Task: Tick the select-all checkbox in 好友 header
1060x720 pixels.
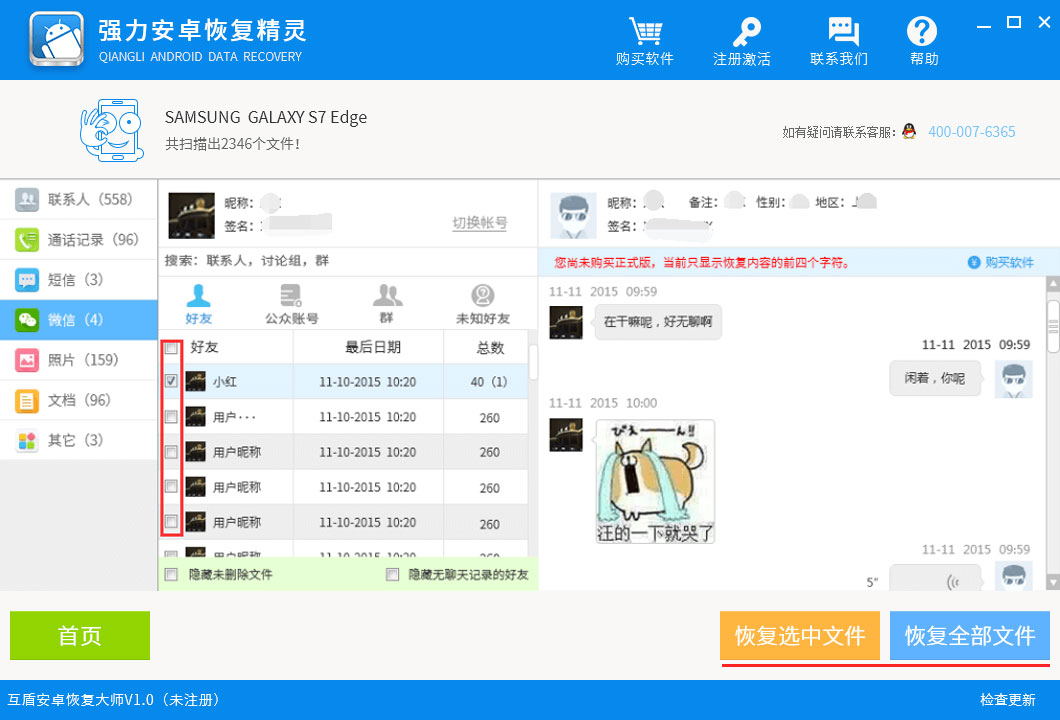Action: tap(171, 348)
